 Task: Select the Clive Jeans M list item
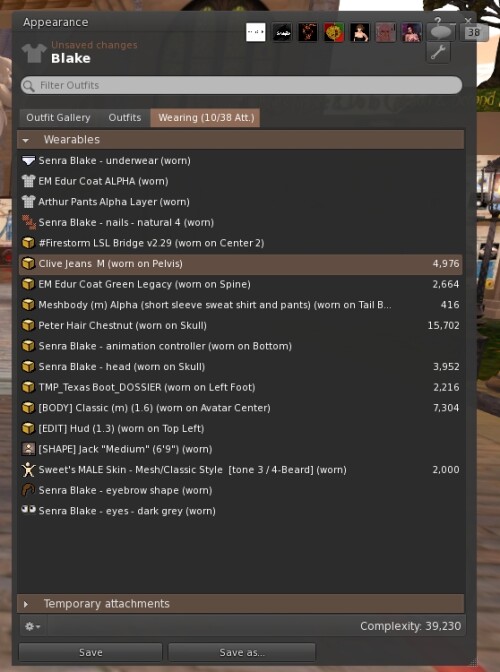[240, 264]
